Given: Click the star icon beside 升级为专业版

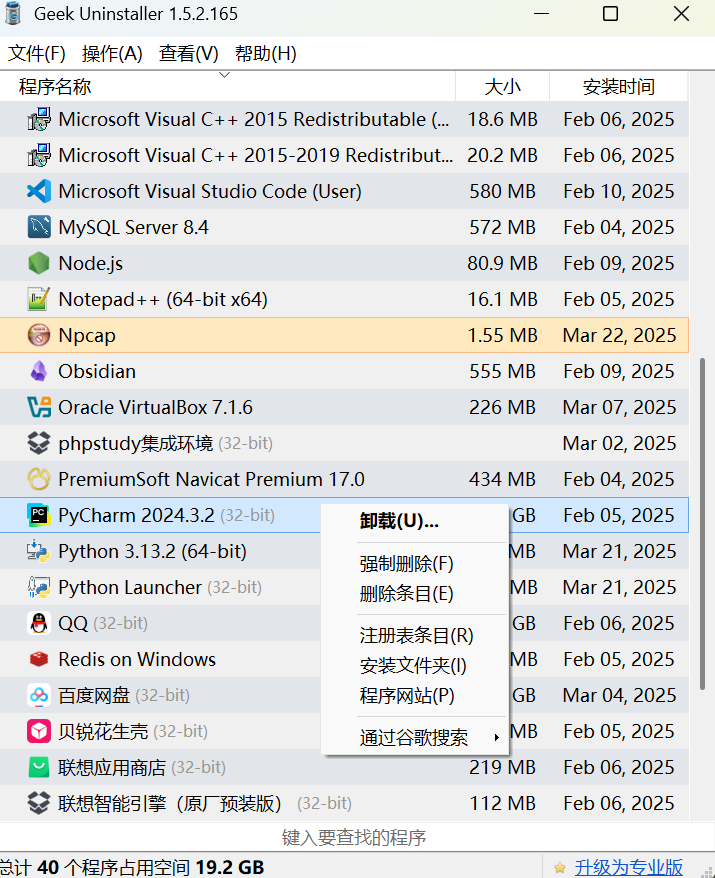Looking at the screenshot, I should click(x=559, y=868).
